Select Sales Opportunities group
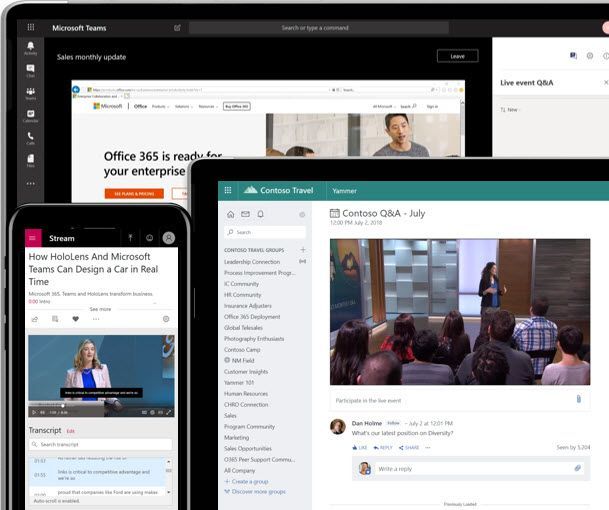The height and width of the screenshot is (510, 609). point(248,448)
